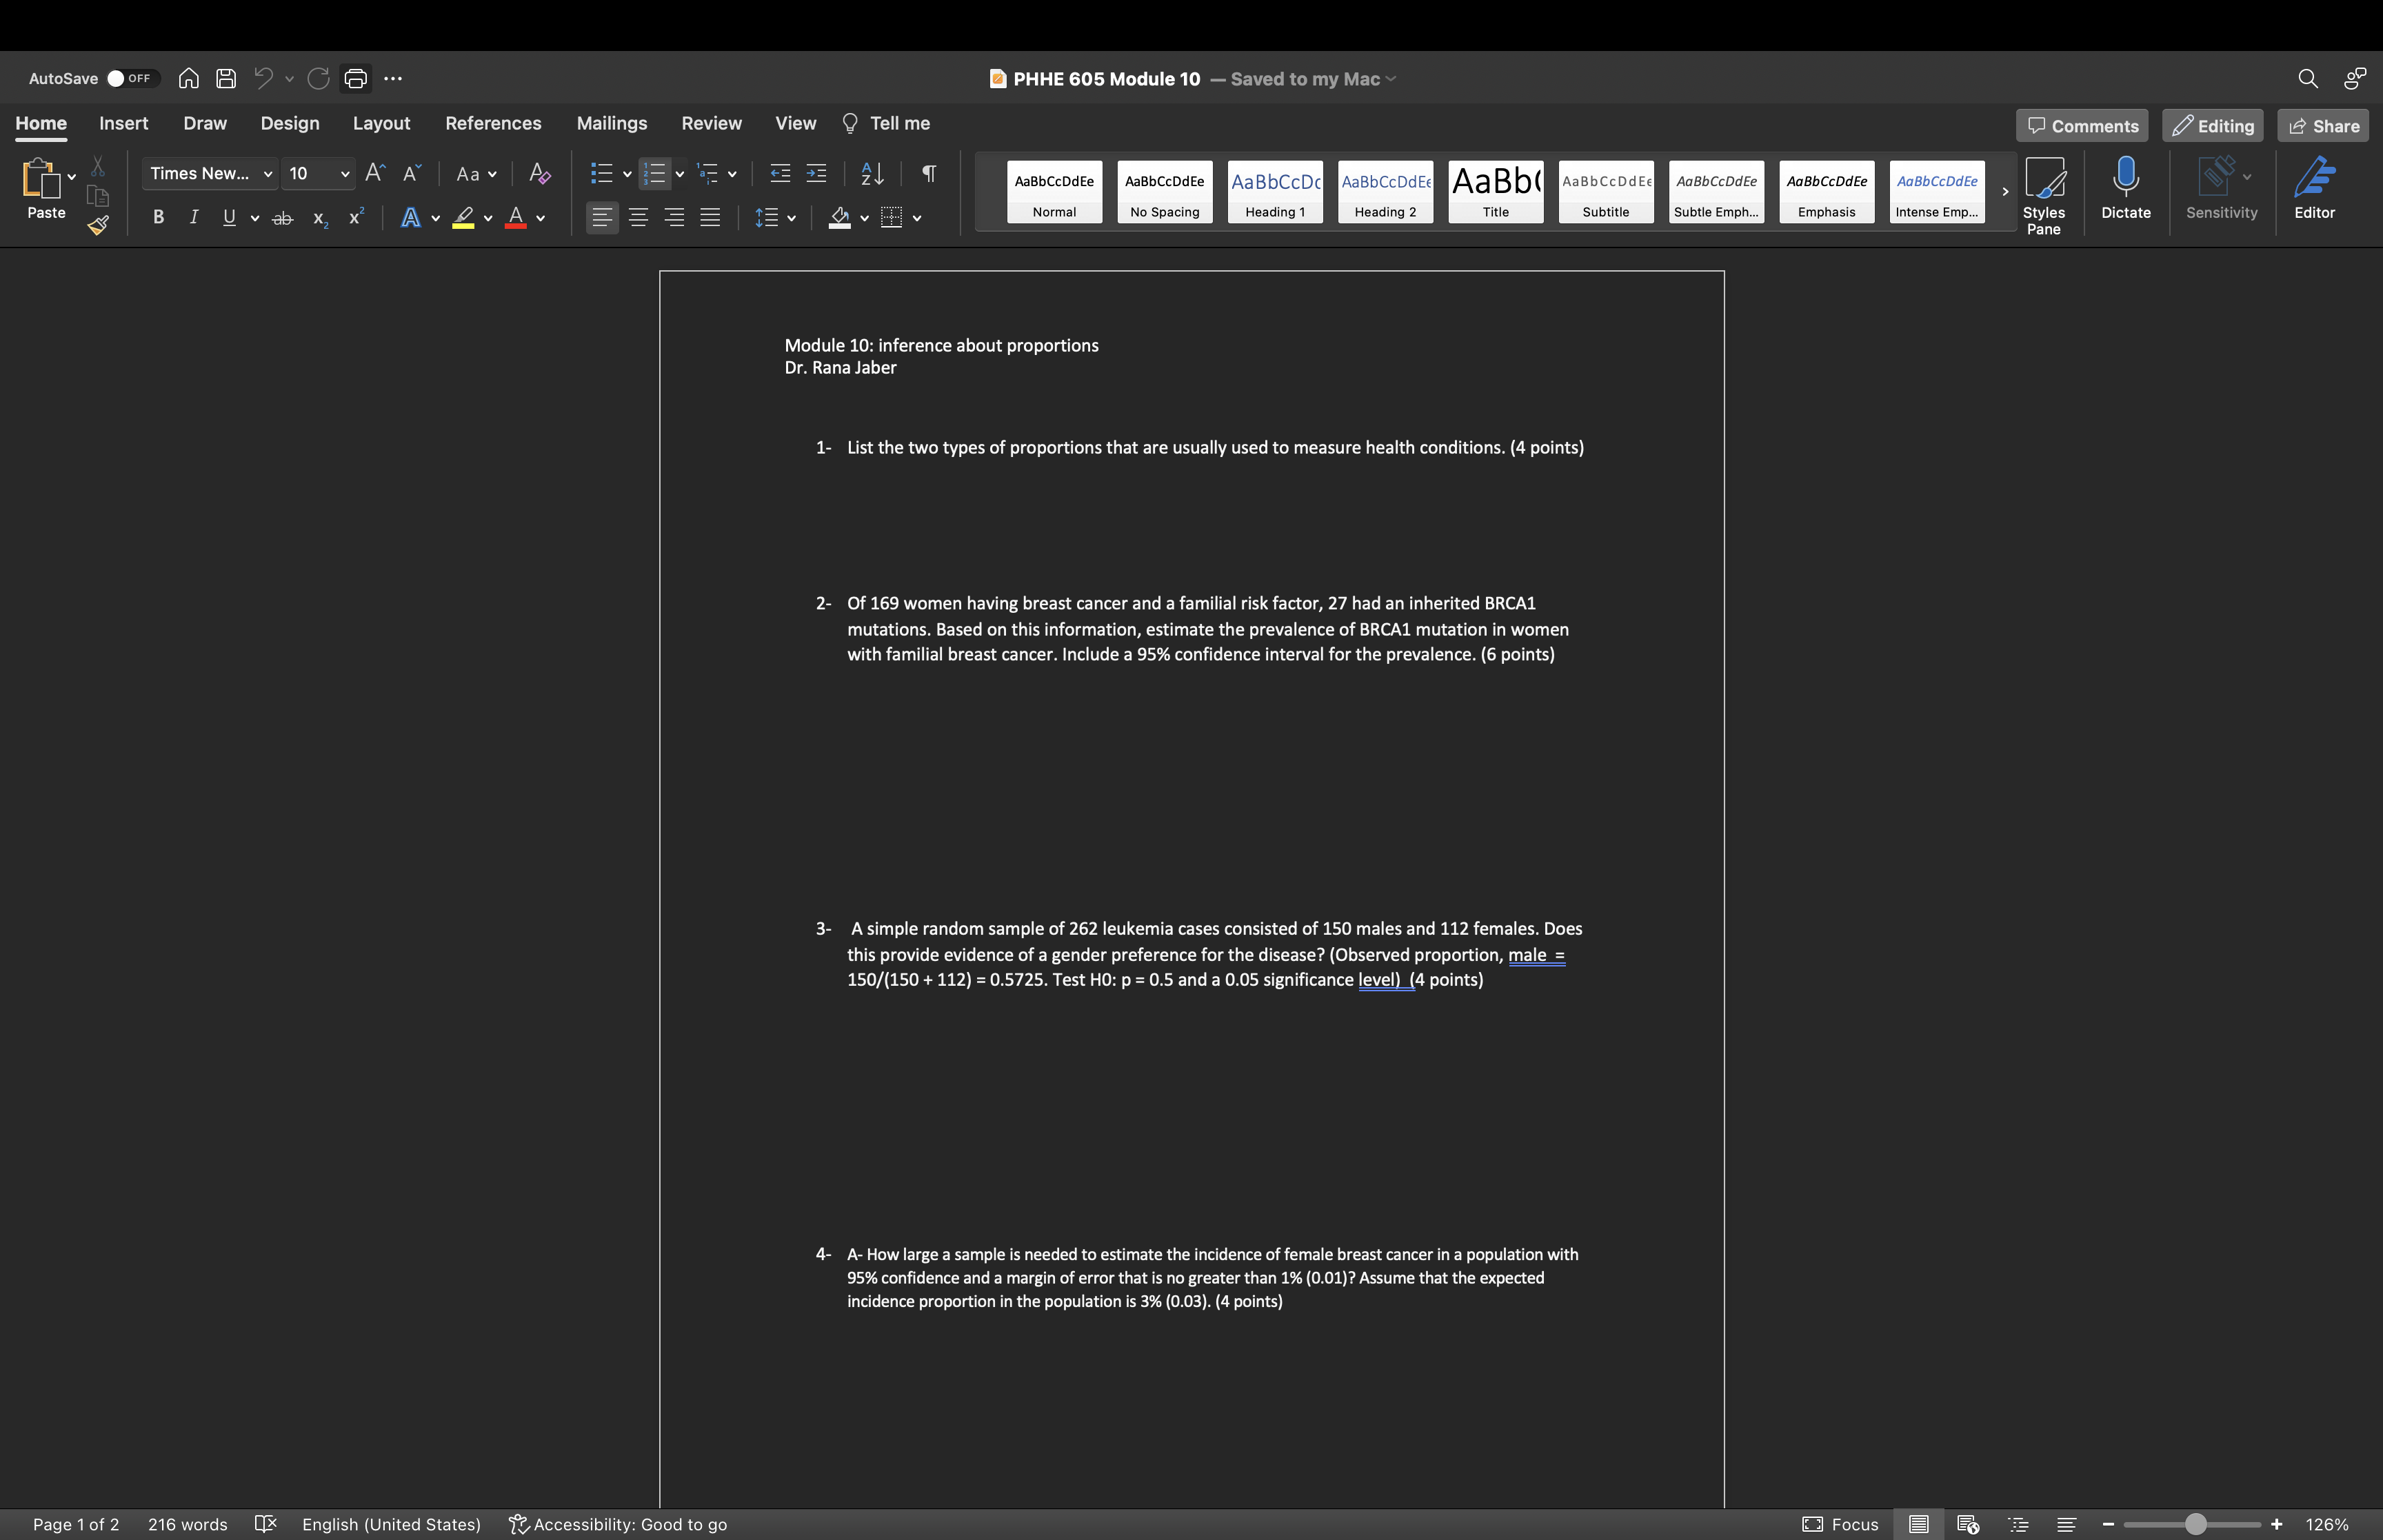Select the strikethrough icon
This screenshot has height=1540, width=2383.
(284, 217)
